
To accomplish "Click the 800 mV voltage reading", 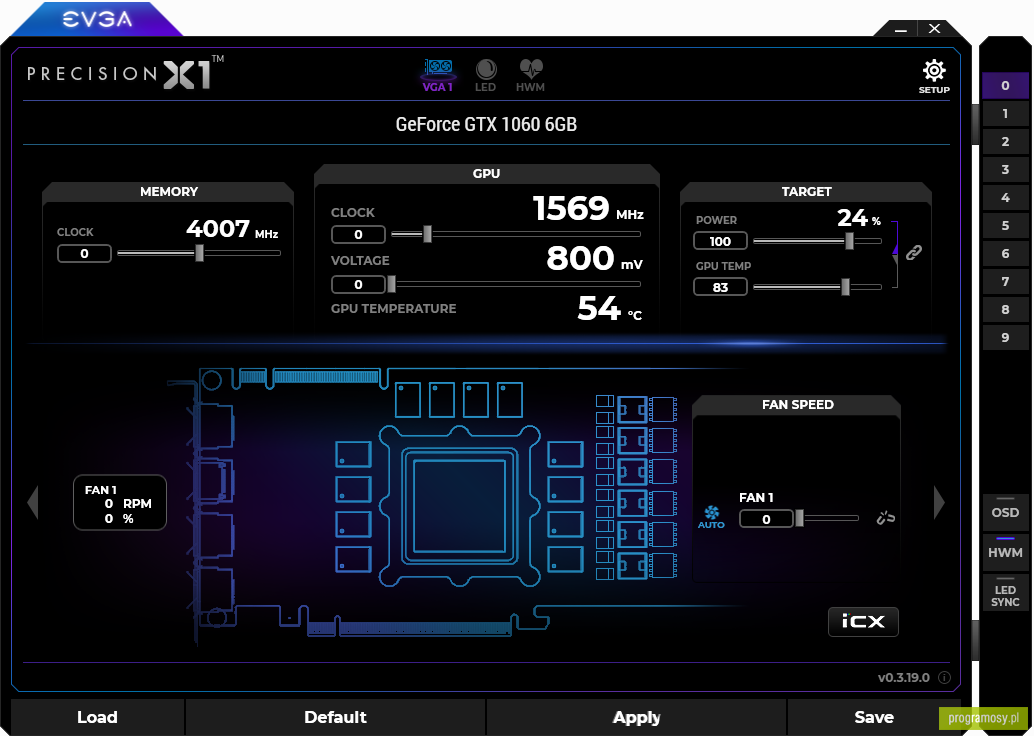I will (x=595, y=258).
